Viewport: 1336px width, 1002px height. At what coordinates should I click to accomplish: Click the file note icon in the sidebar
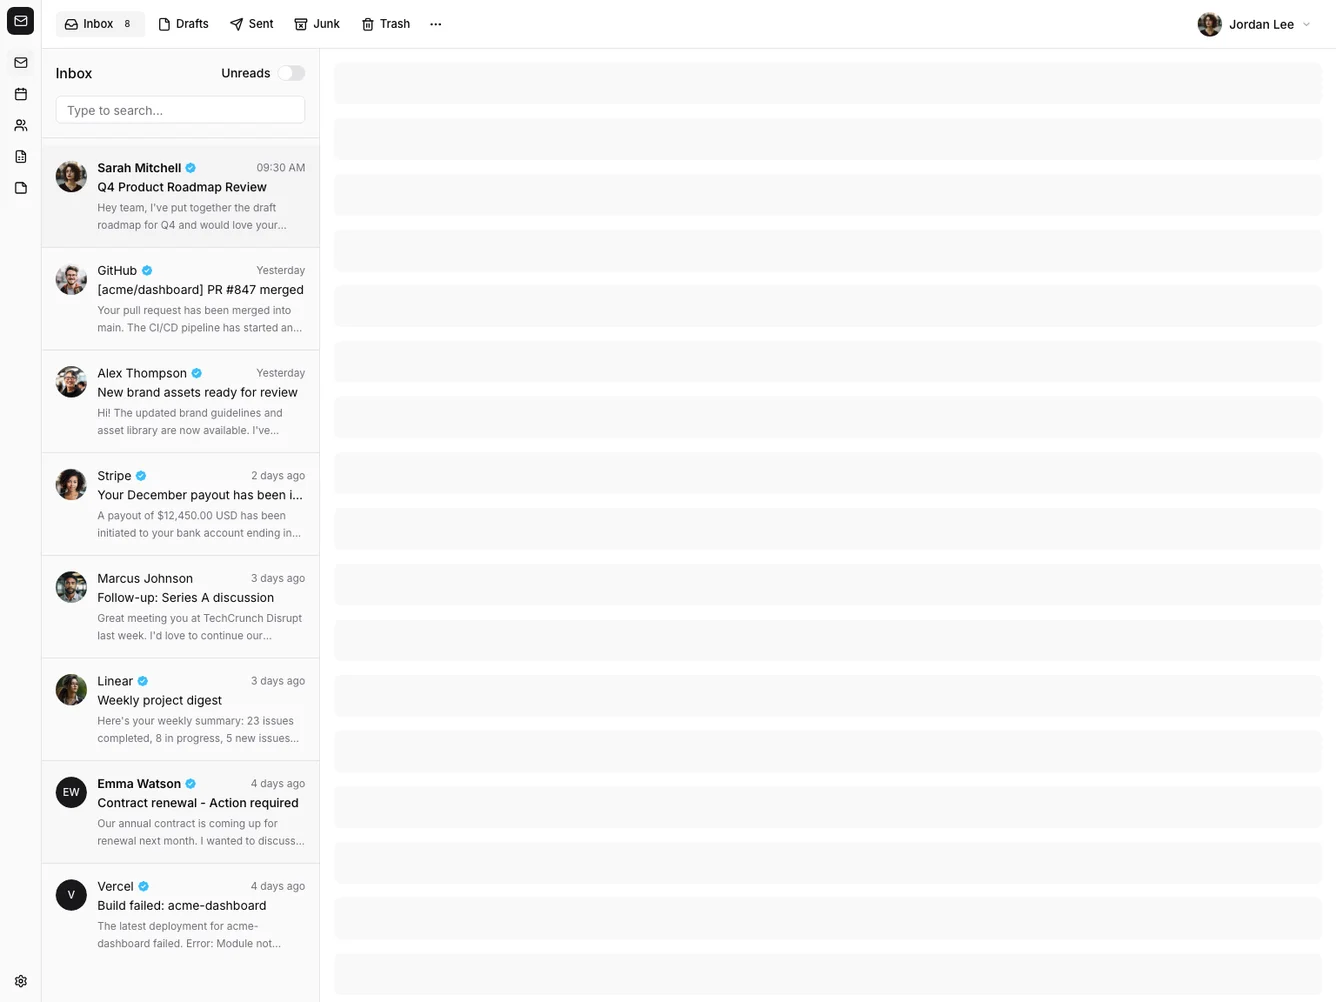20,188
